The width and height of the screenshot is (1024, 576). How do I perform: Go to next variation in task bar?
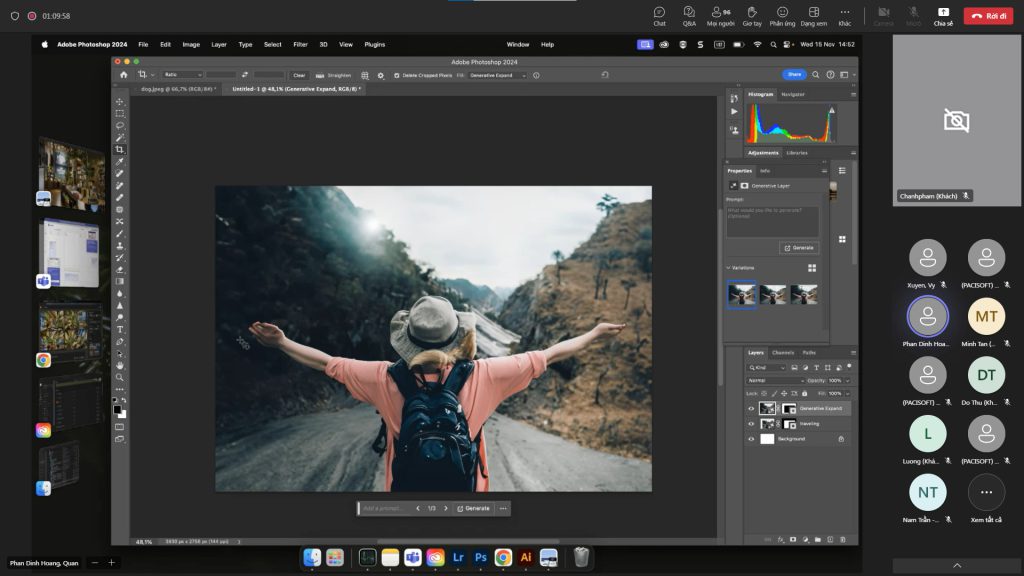(446, 508)
